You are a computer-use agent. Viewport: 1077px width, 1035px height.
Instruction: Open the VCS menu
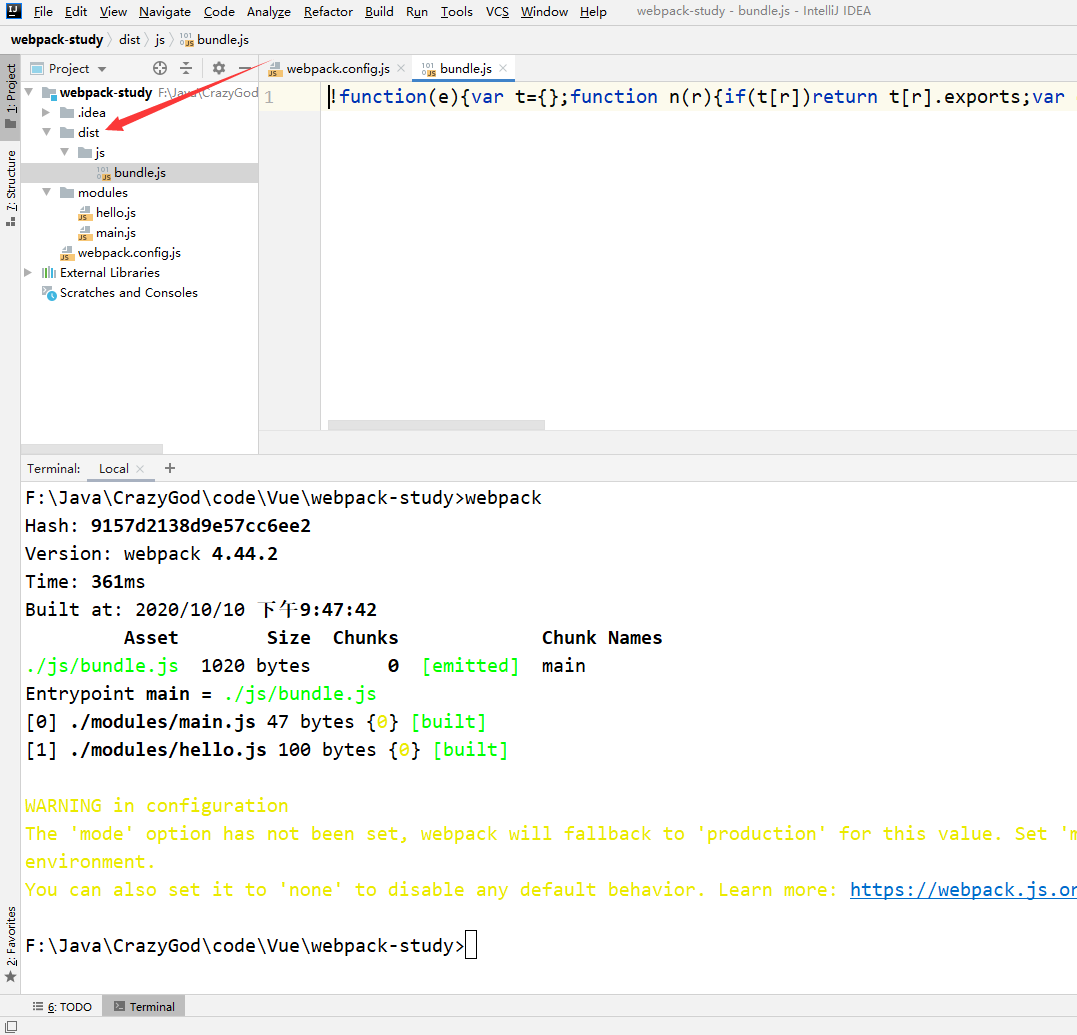pos(497,12)
